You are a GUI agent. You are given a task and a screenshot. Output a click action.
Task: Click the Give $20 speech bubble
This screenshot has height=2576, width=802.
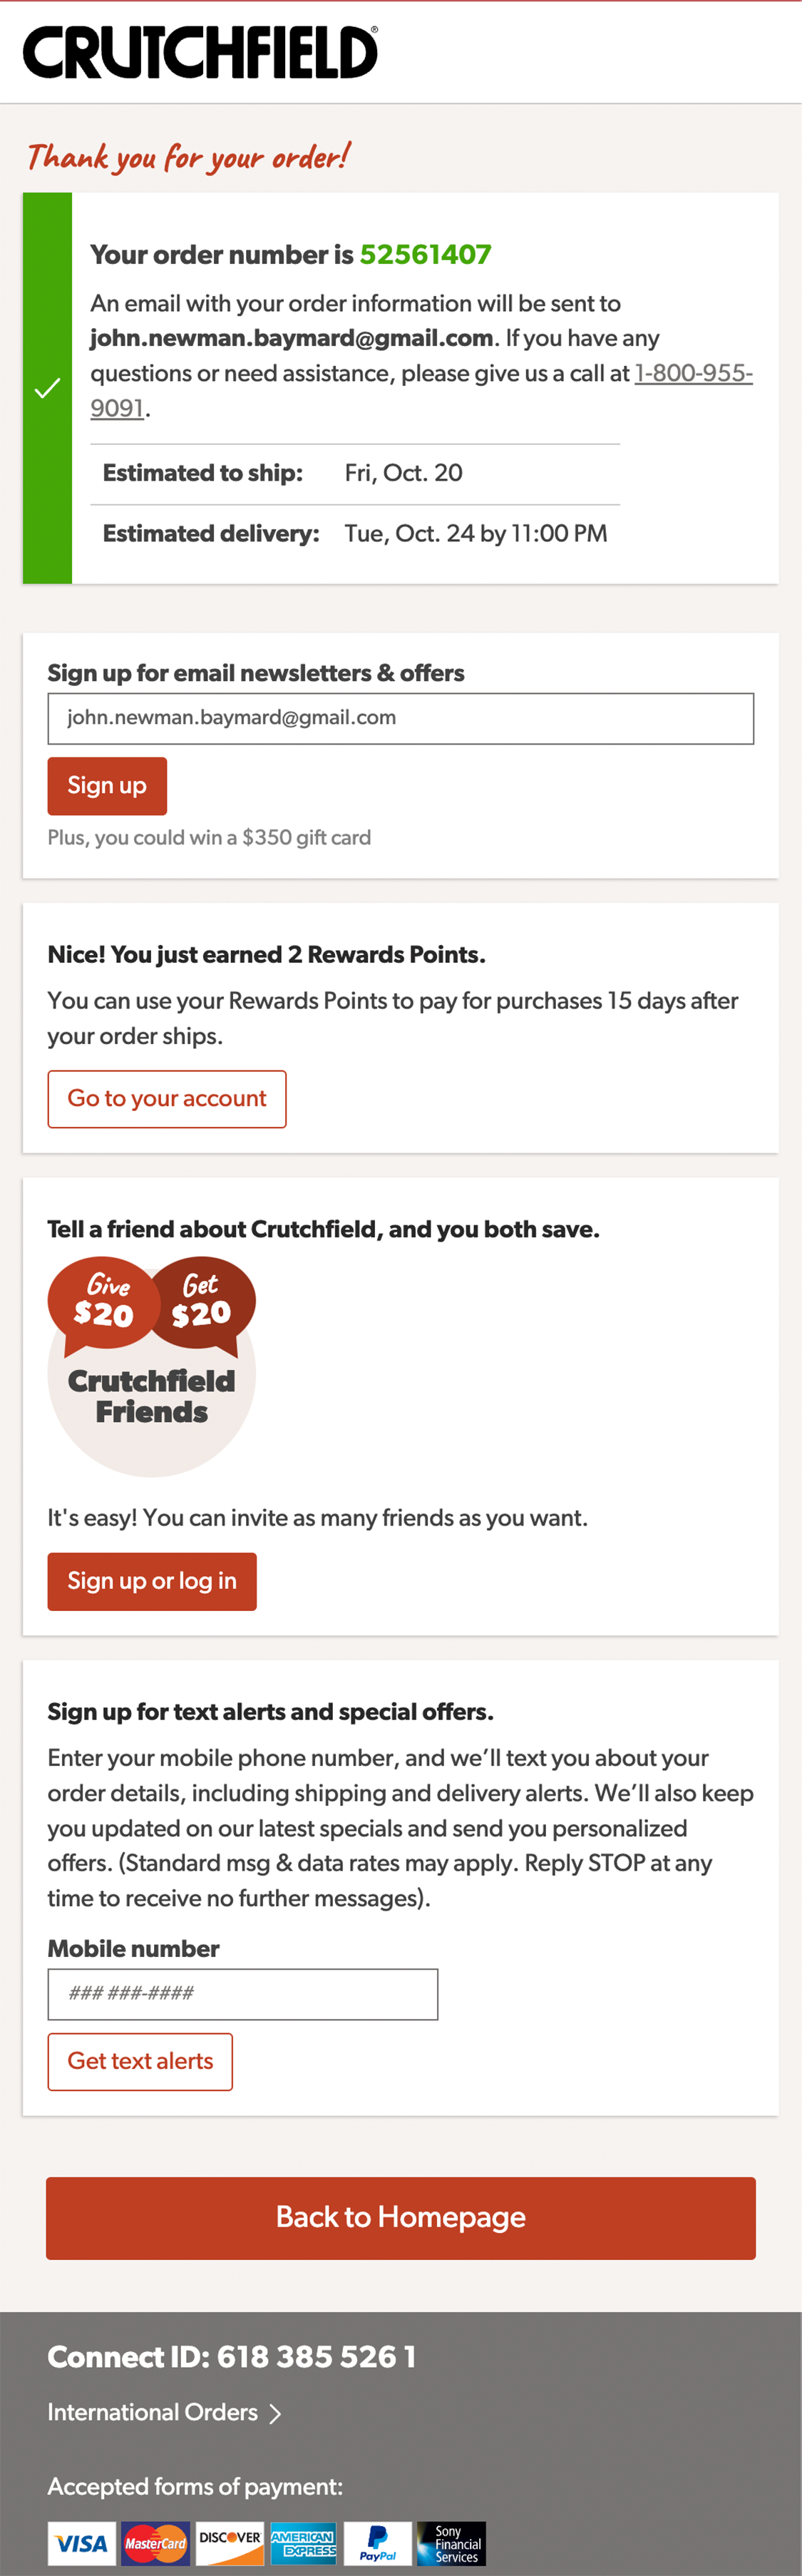[x=103, y=1301]
